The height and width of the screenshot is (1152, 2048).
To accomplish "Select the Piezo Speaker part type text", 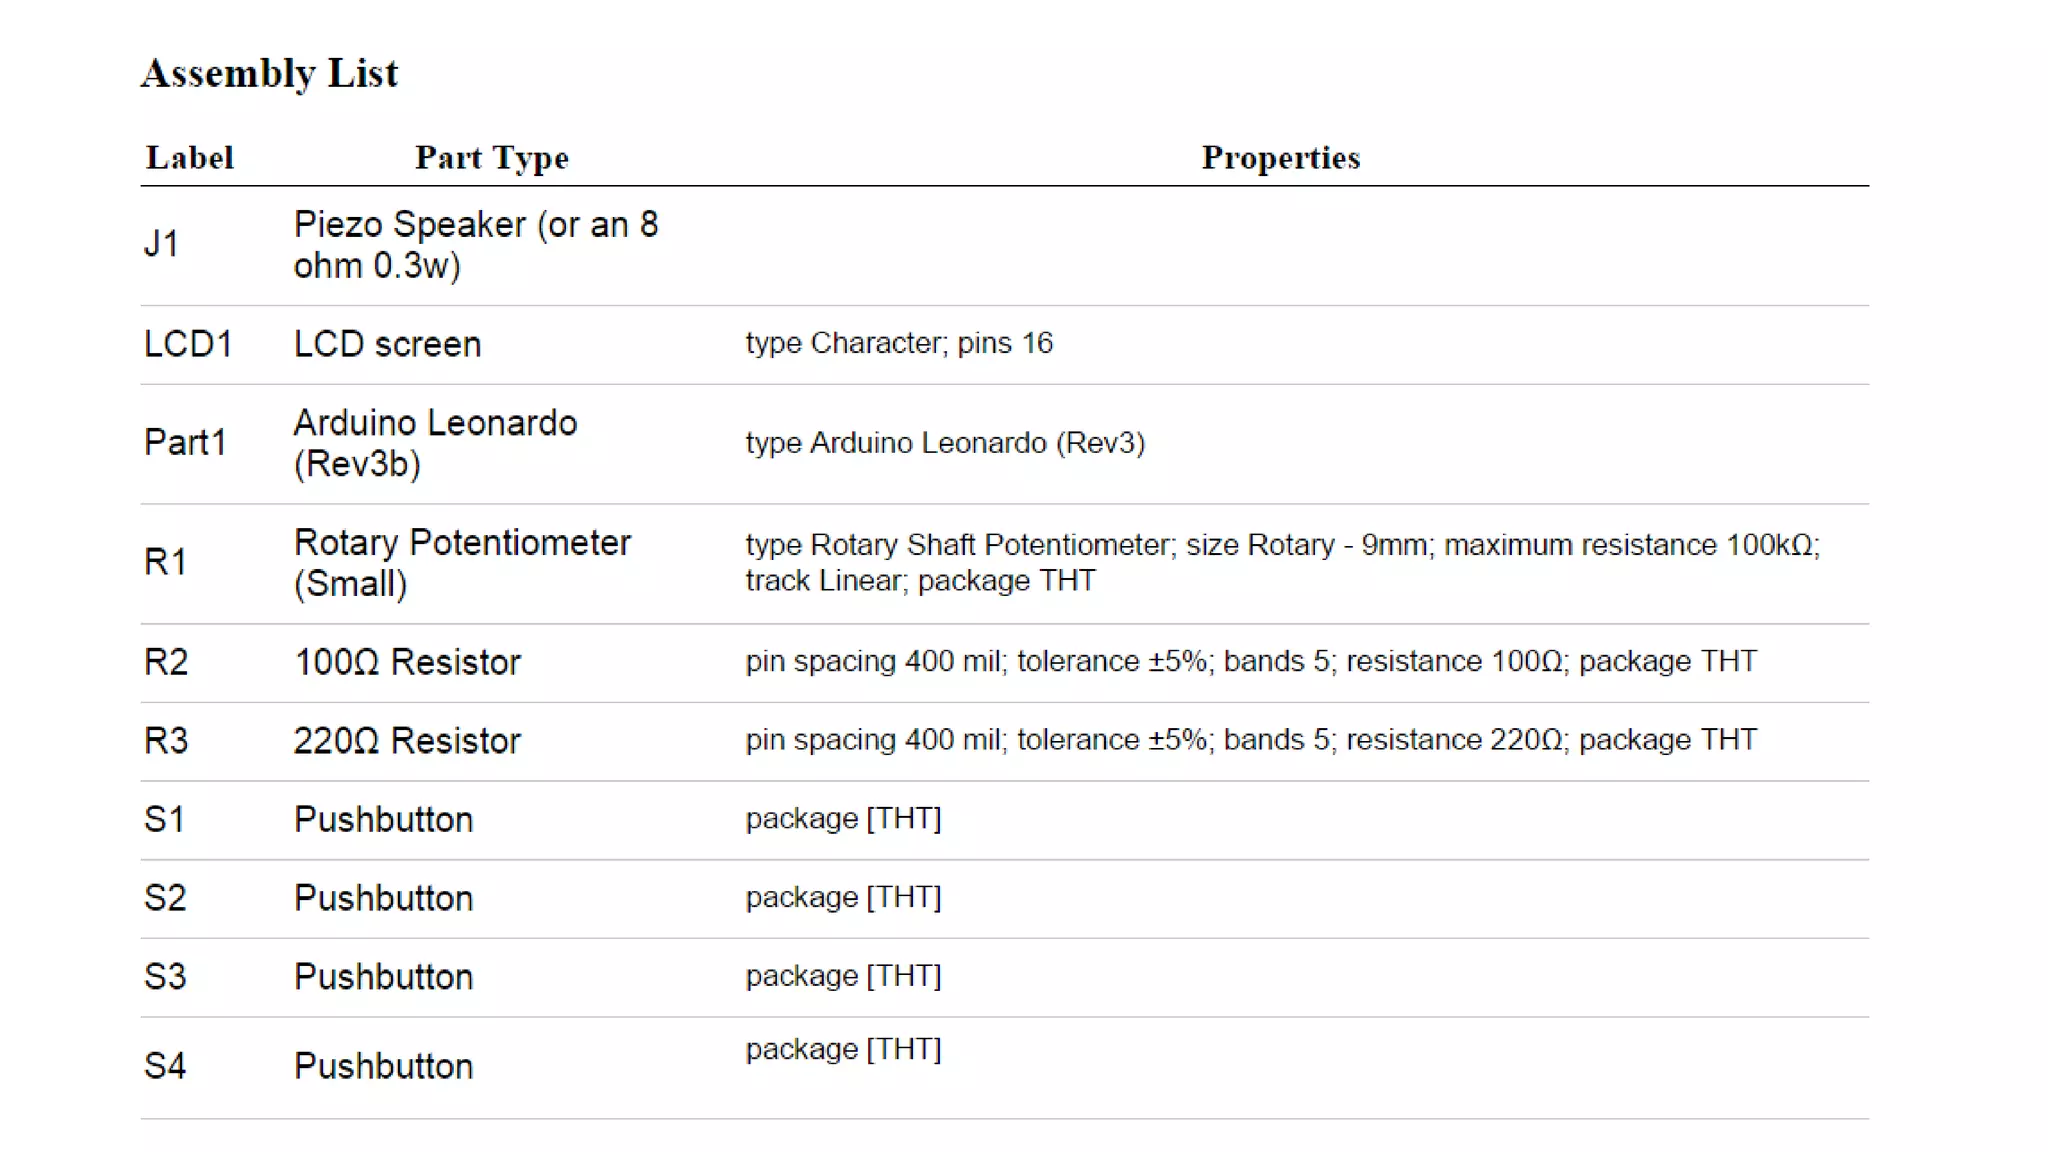I will [476, 245].
